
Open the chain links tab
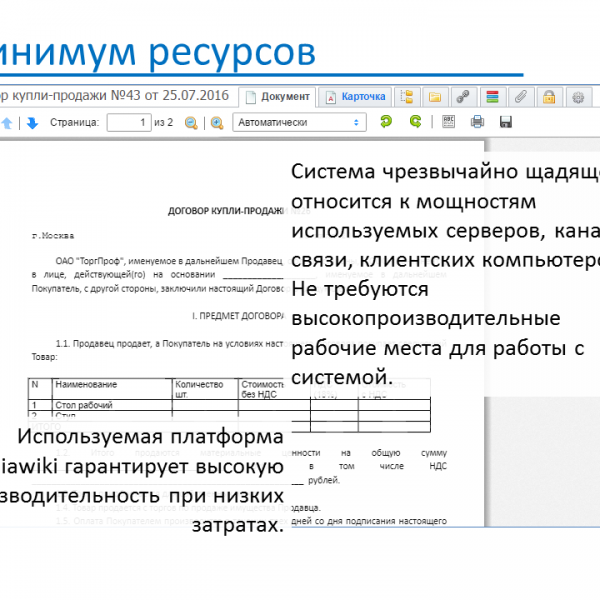click(x=463, y=97)
